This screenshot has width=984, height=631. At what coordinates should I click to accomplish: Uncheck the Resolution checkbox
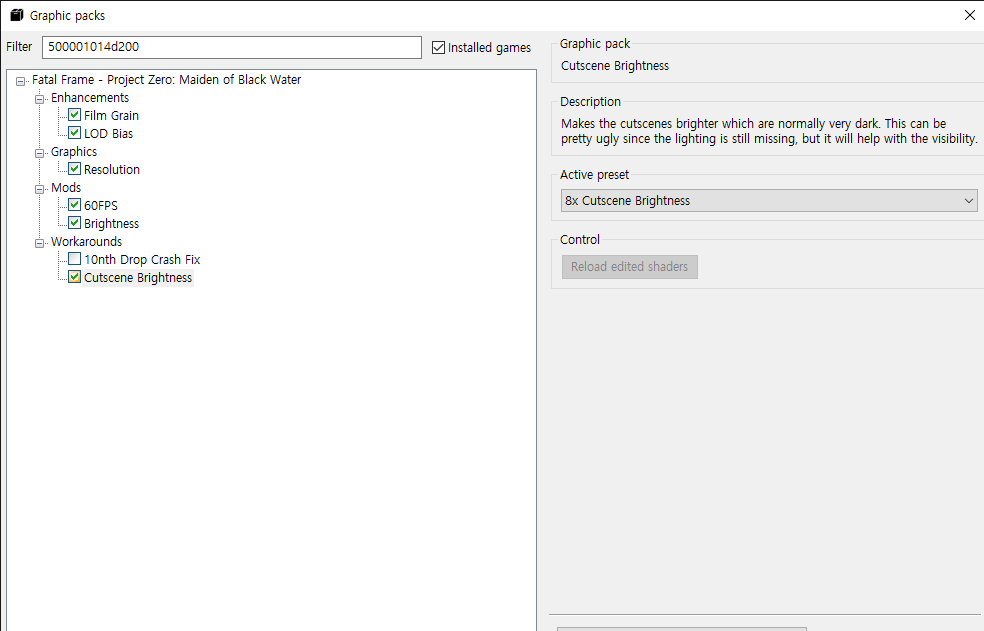(x=75, y=169)
